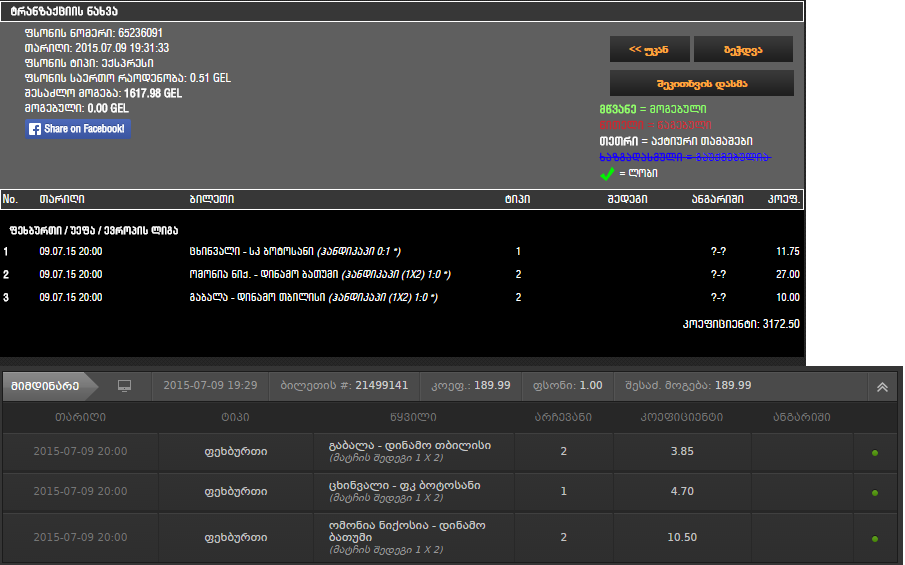Click 'ფეხბურთი / უეფა / ევროპის ლიგა' category heading
Image resolution: width=905 pixels, height=565 pixels.
coord(94,230)
